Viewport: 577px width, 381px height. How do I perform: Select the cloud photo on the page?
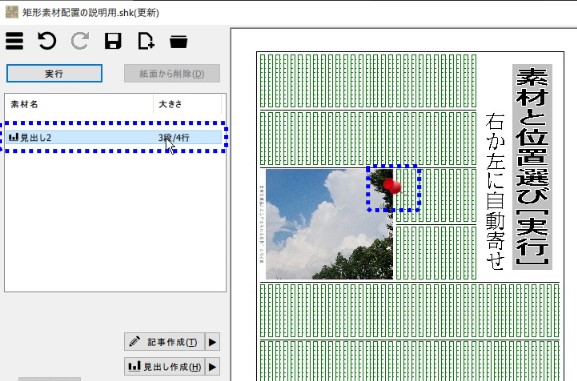329,224
